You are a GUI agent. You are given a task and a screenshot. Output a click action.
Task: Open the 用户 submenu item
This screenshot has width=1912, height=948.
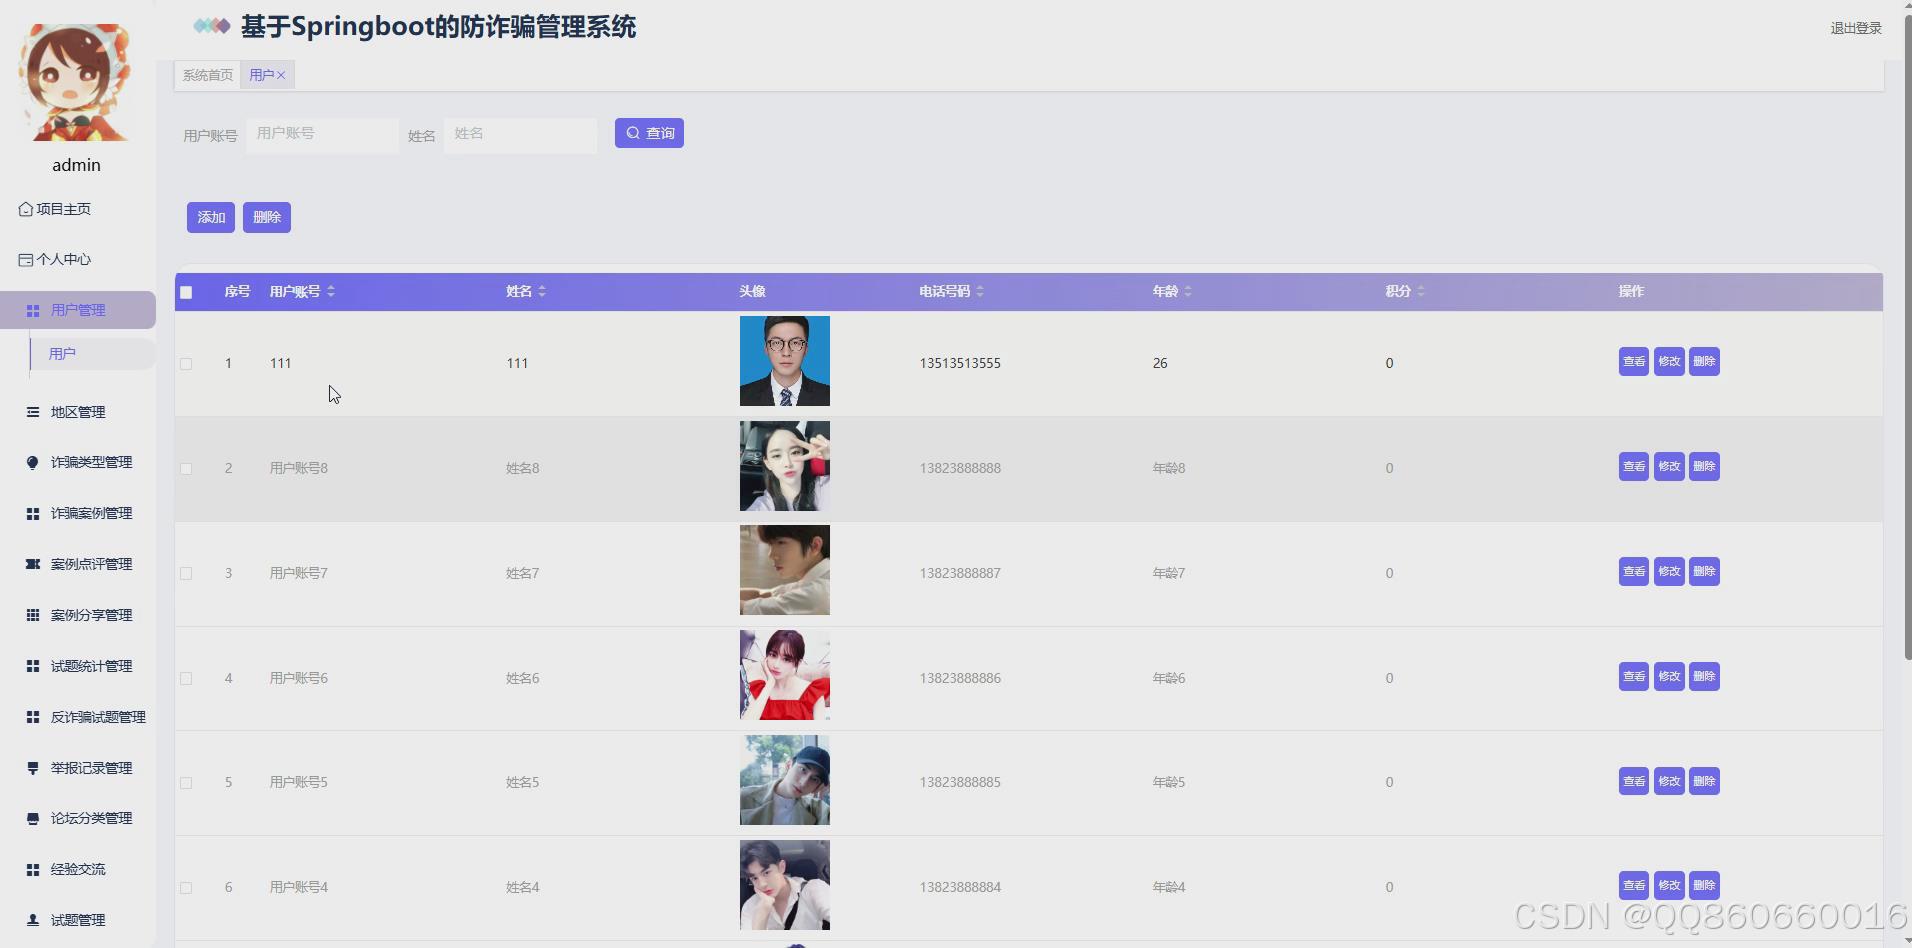pyautogui.click(x=92, y=354)
